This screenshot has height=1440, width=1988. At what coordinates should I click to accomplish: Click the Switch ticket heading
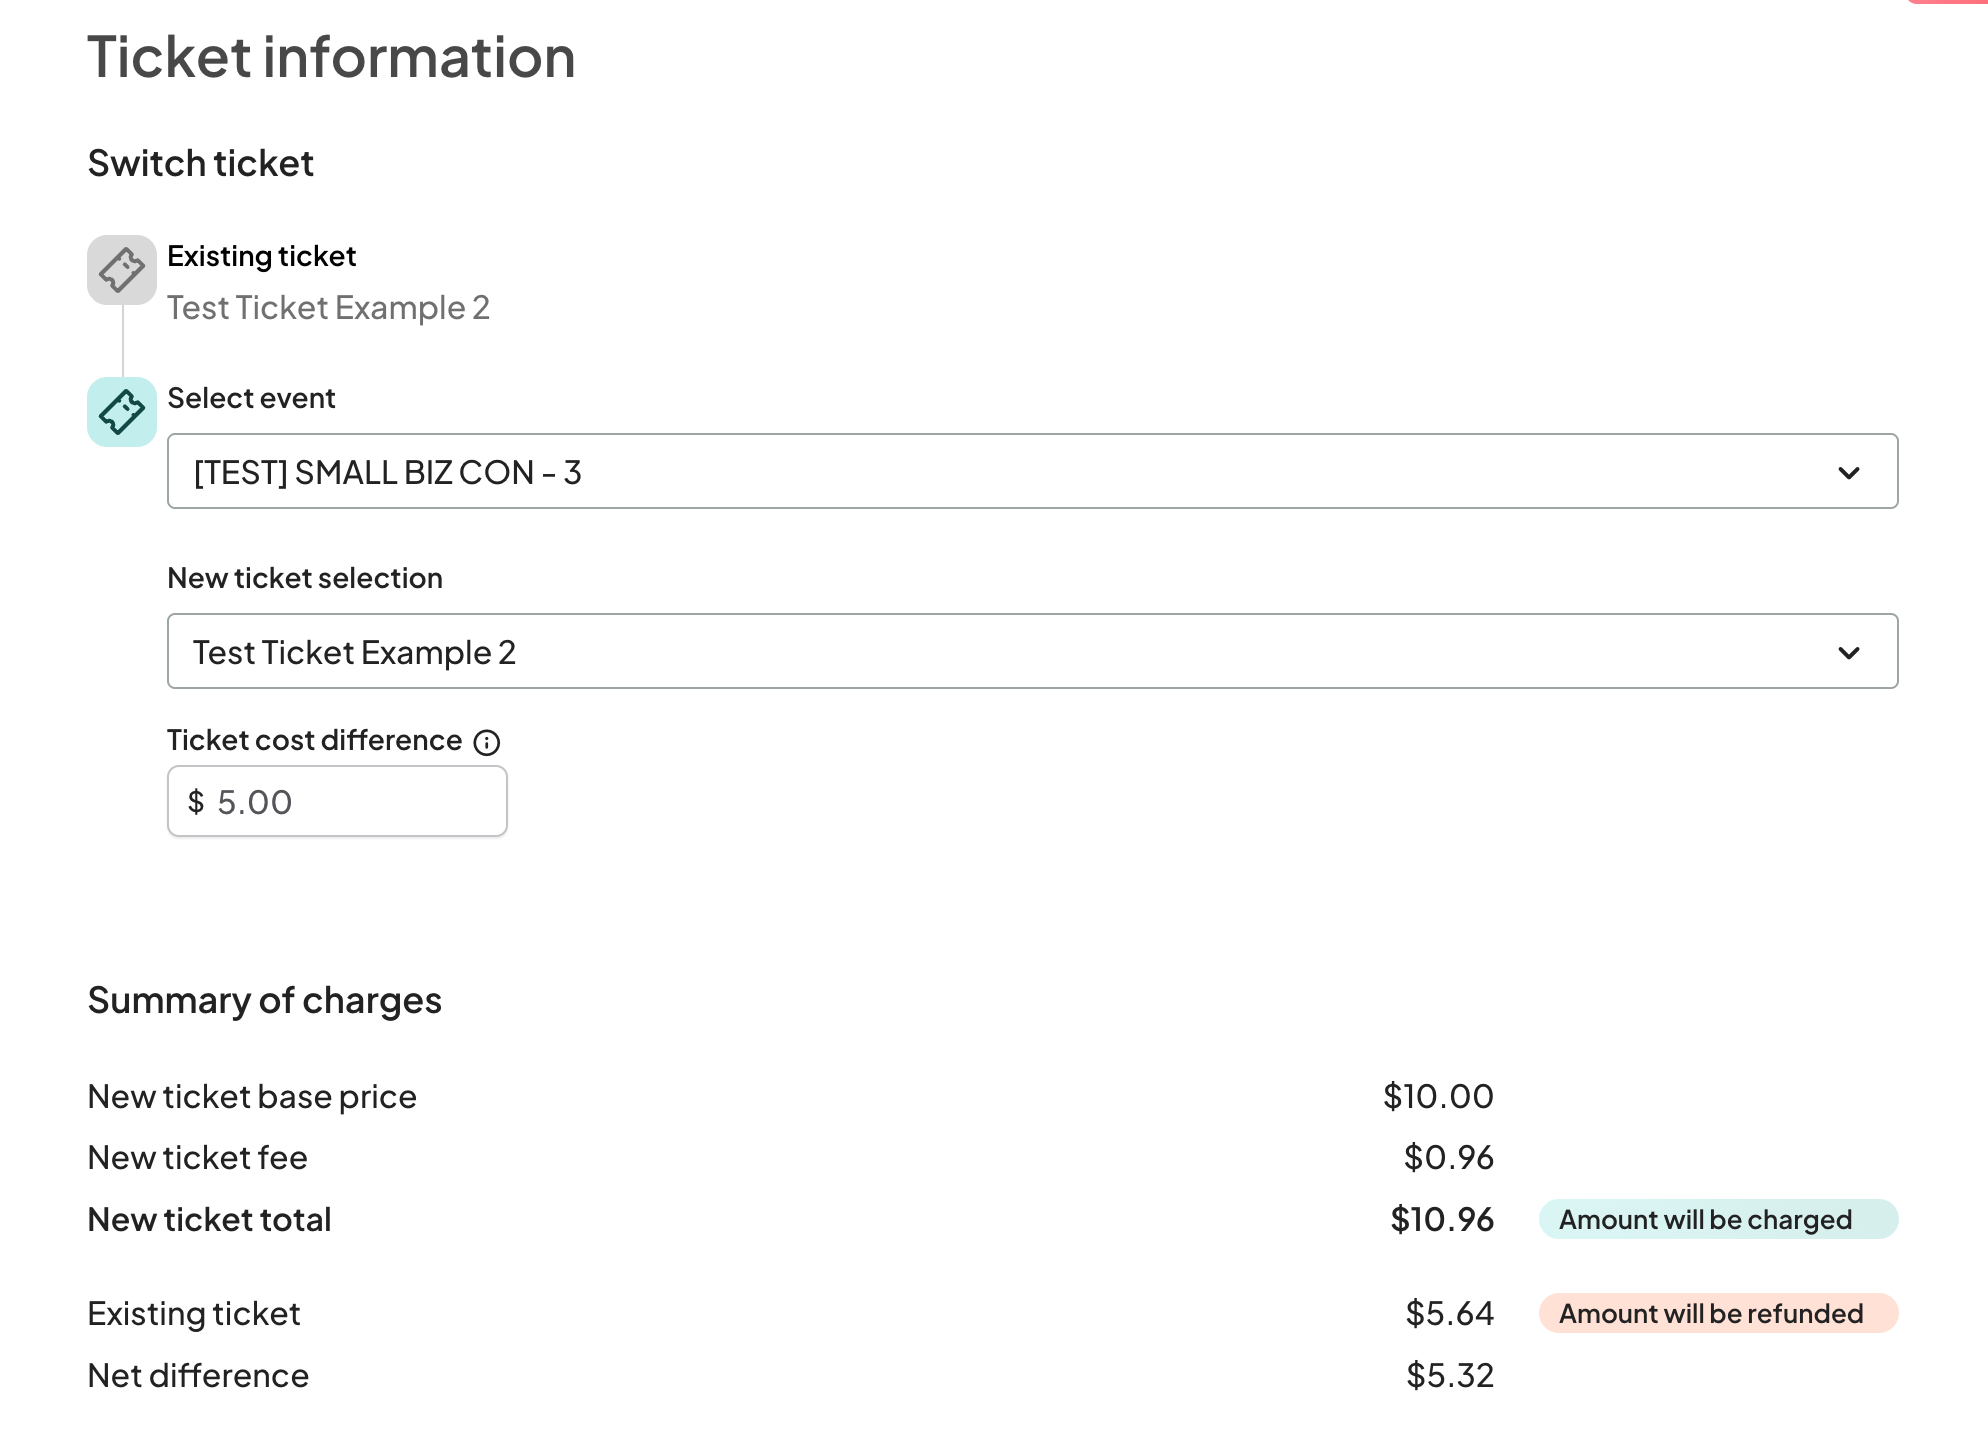pos(200,163)
